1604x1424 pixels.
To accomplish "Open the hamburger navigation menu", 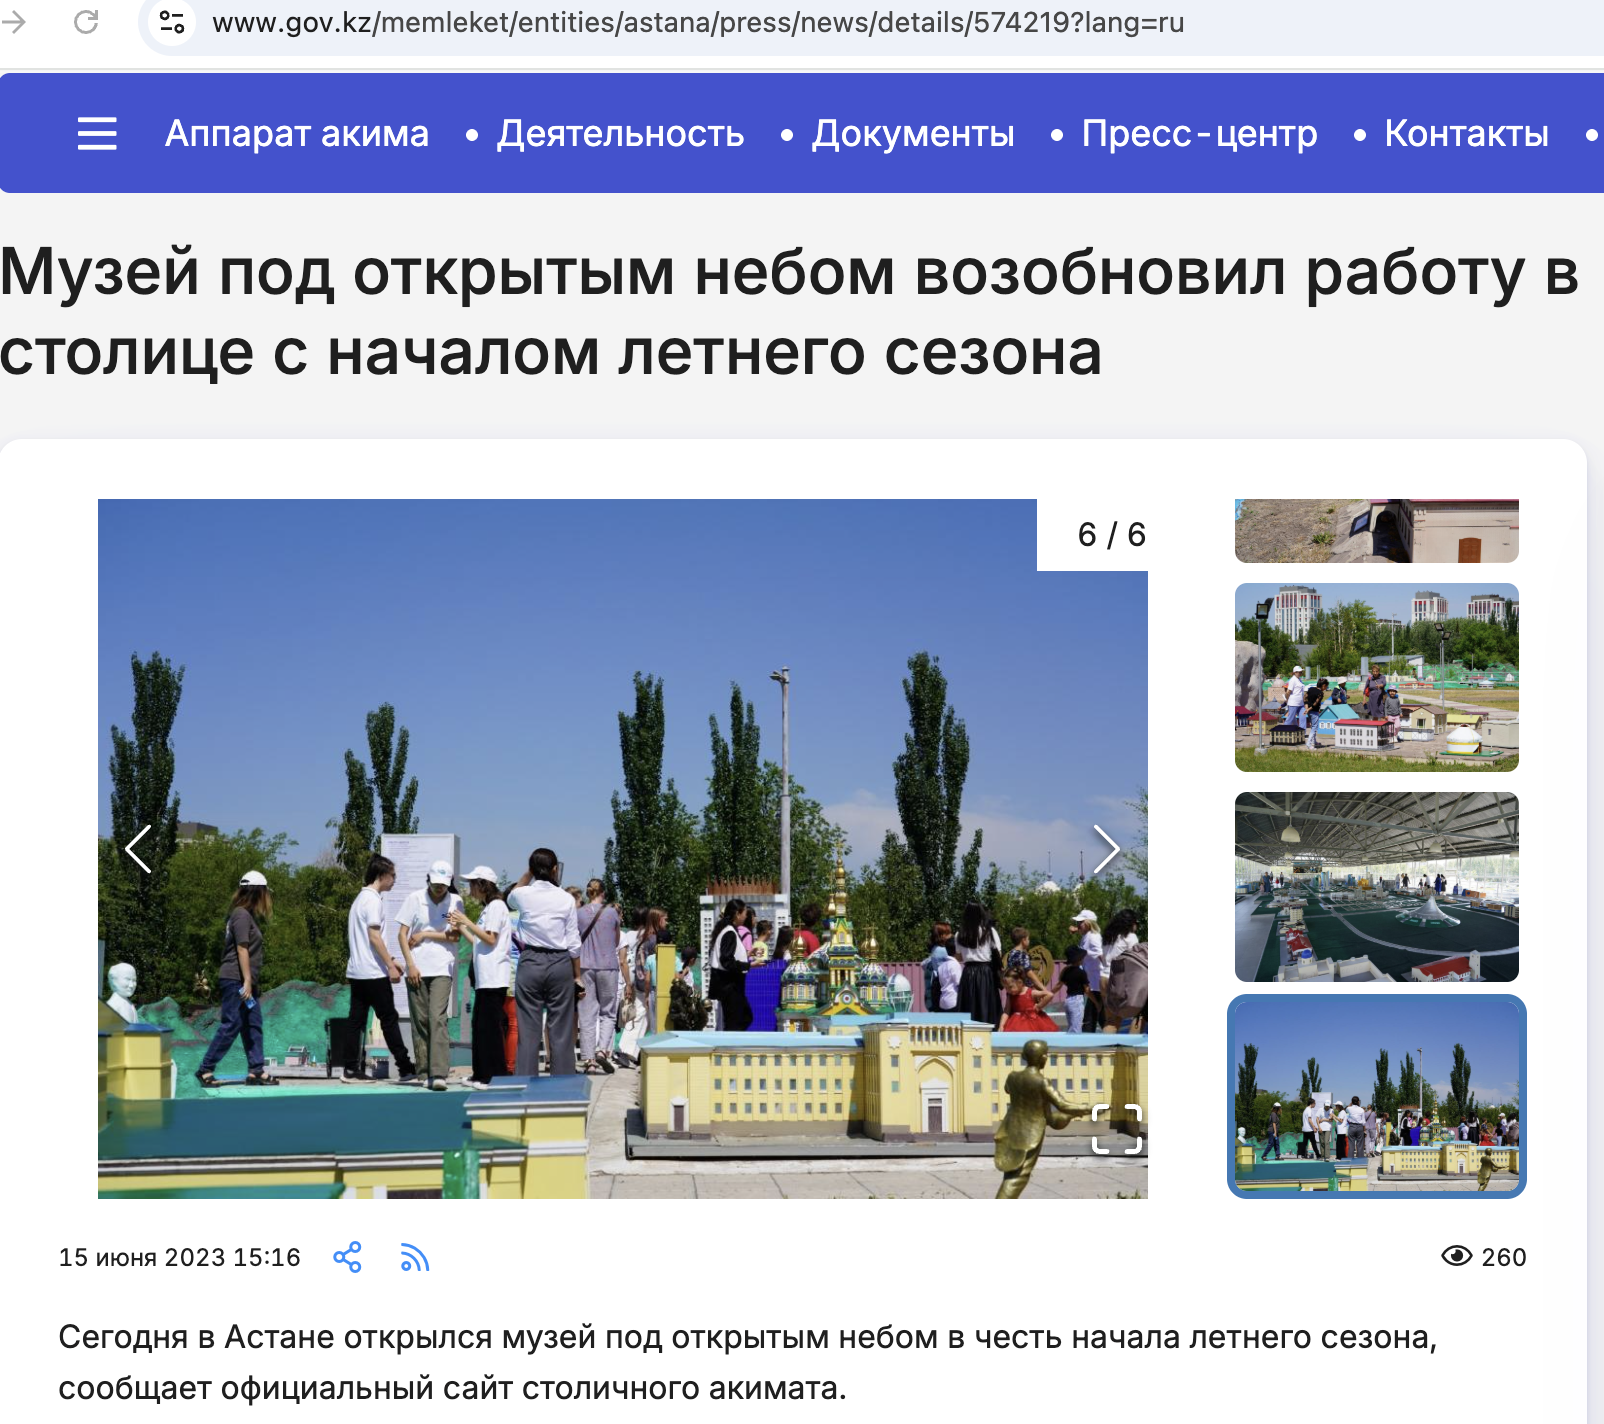I will pyautogui.click(x=97, y=133).
